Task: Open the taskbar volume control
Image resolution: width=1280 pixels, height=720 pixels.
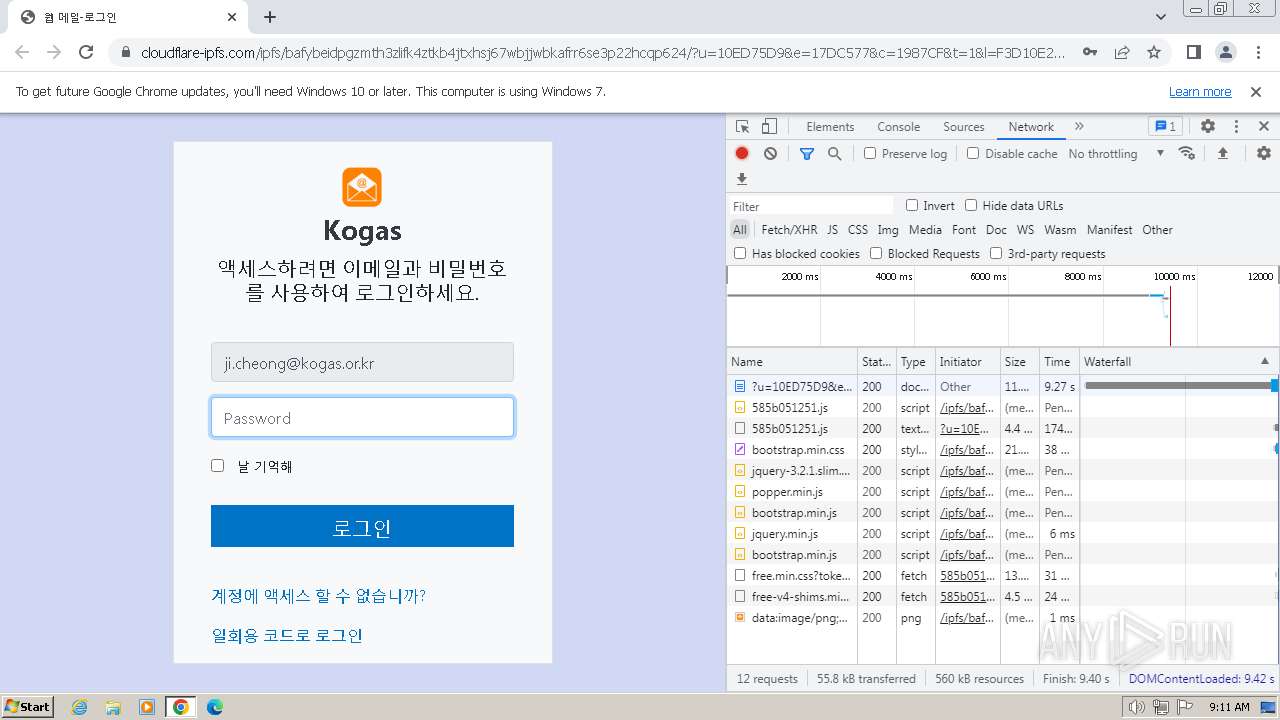Action: tap(1136, 707)
